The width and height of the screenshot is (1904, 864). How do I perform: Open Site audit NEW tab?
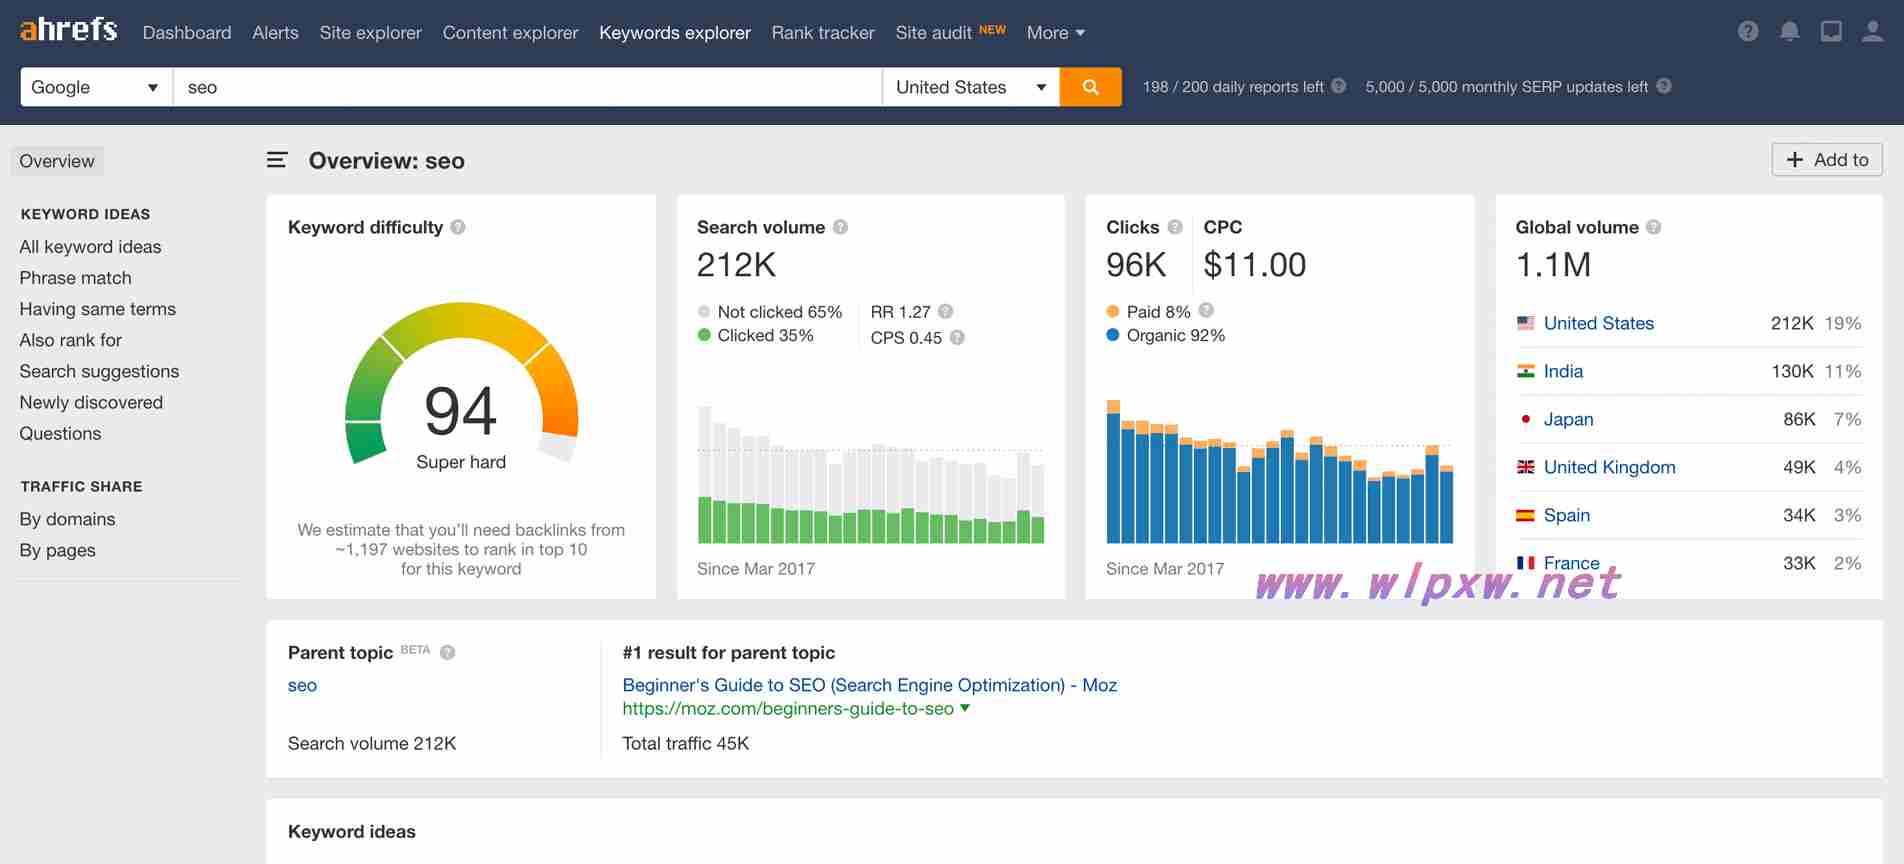(950, 32)
